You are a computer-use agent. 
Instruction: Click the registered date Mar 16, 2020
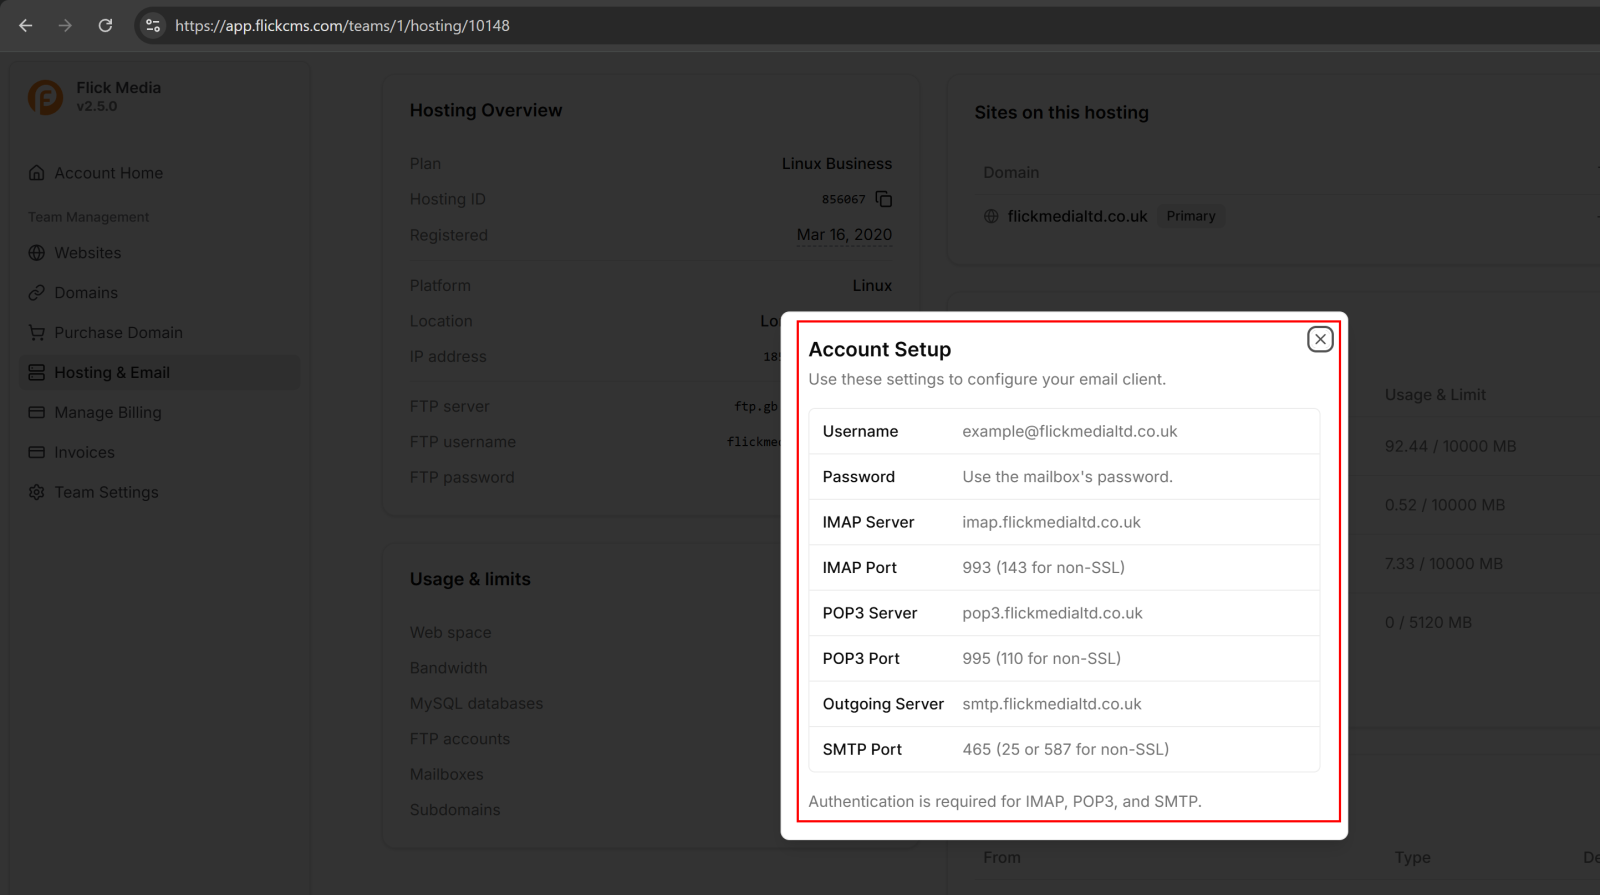(844, 235)
